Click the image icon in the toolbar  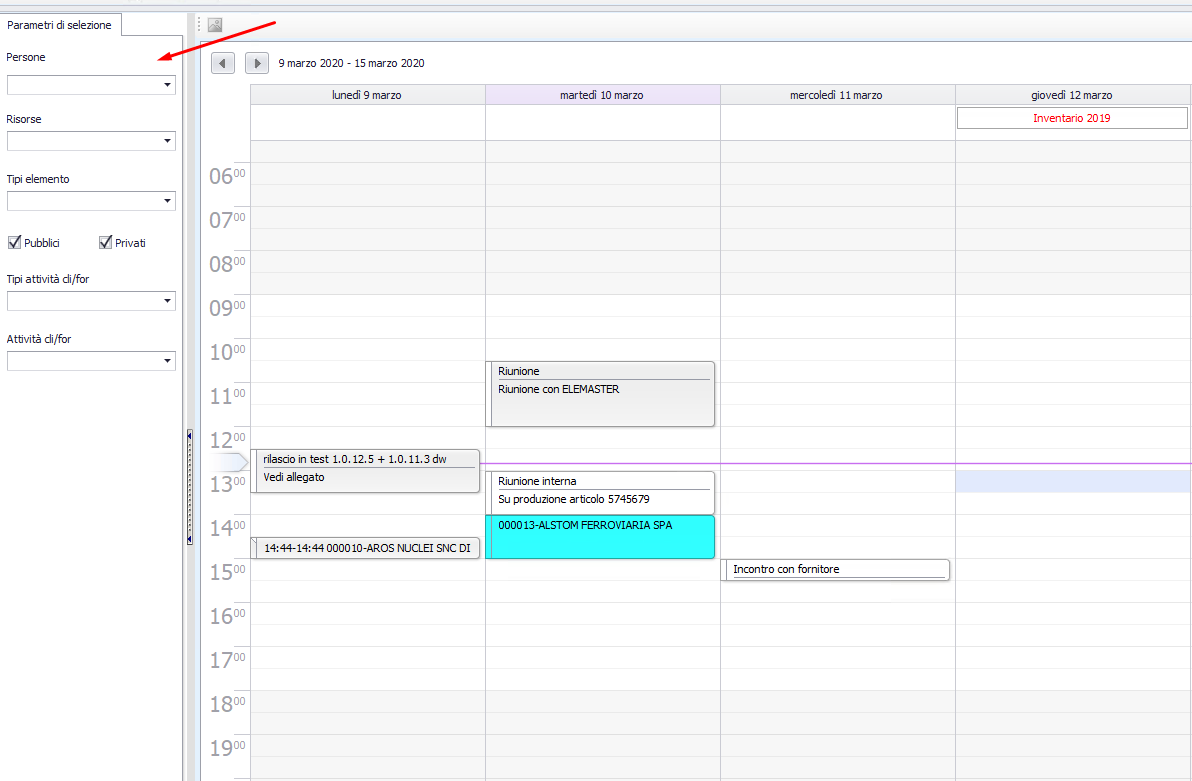(x=215, y=25)
